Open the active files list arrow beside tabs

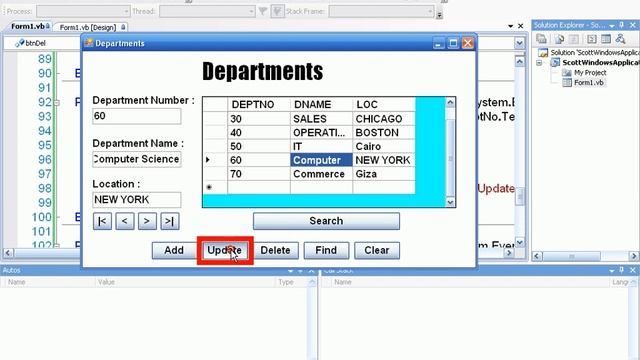pos(510,26)
